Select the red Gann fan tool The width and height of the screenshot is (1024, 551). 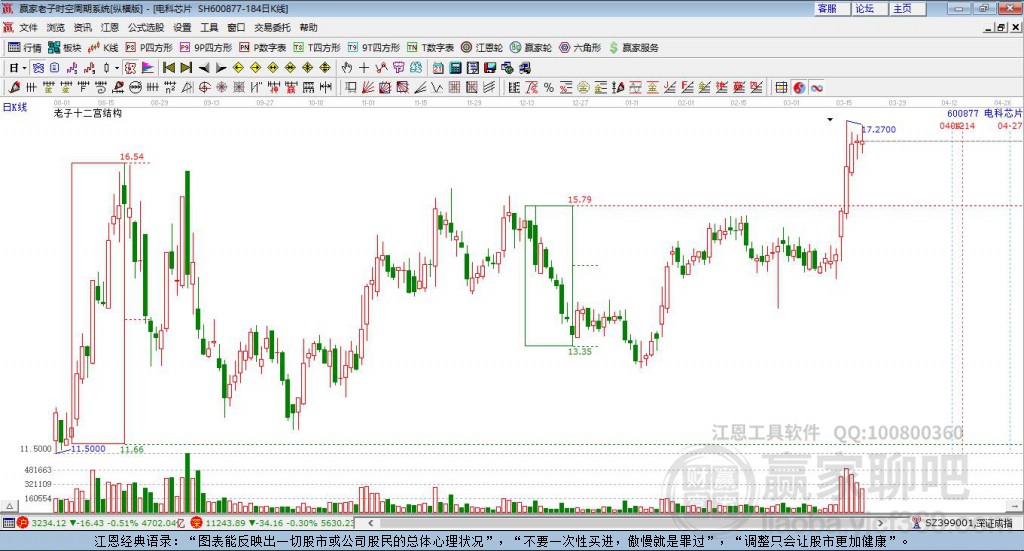click(x=368, y=87)
